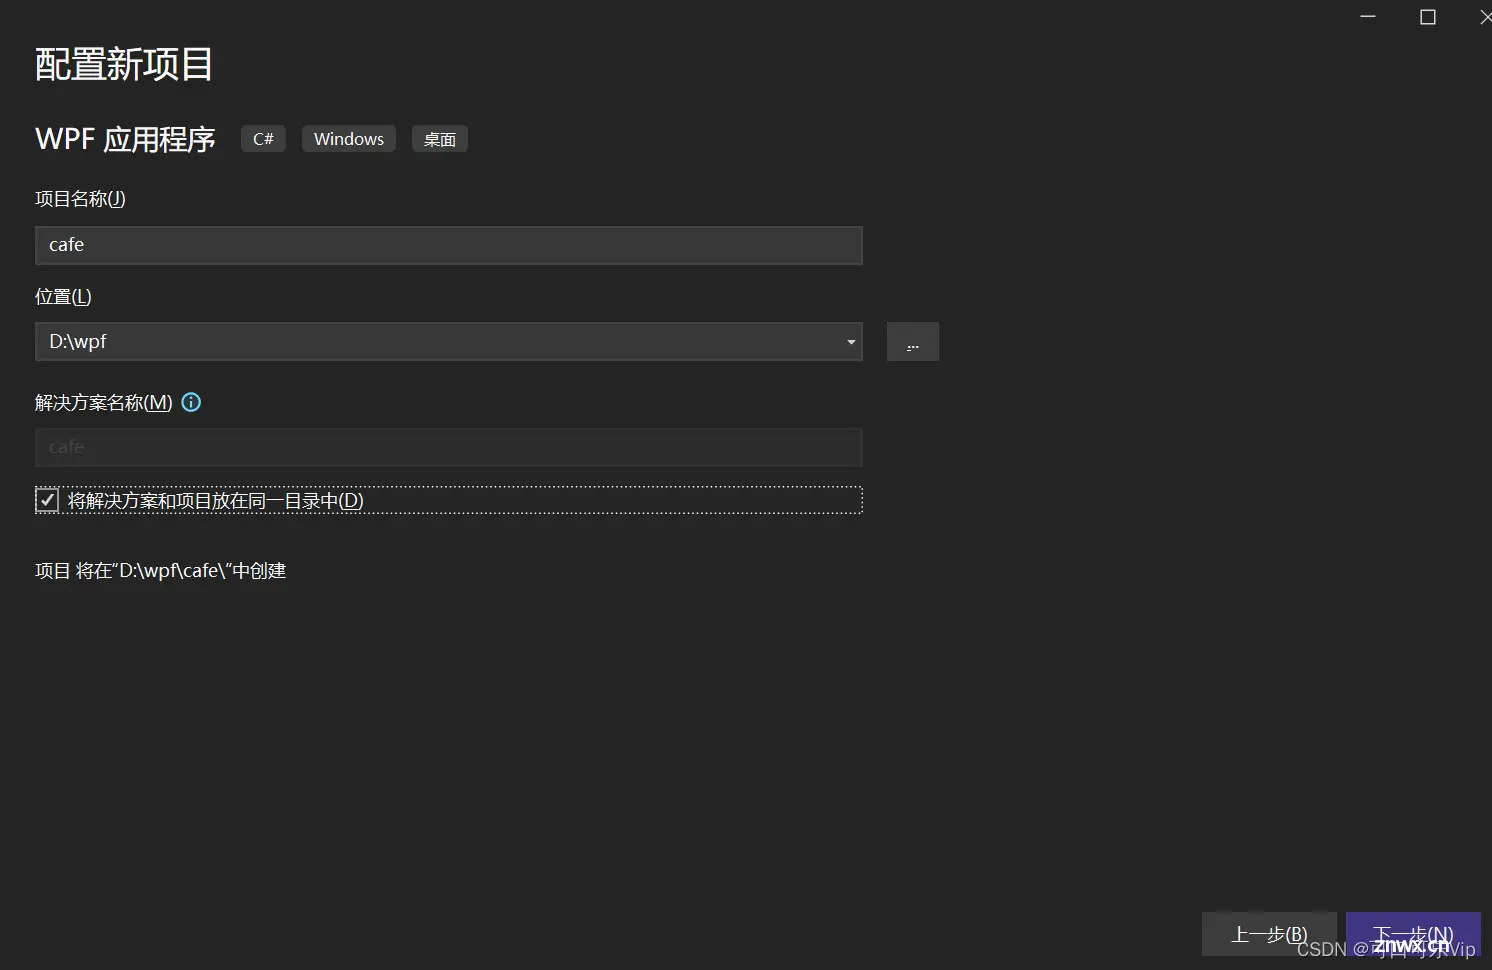
Task: Click the 配置新项目 title
Action: click(x=124, y=65)
